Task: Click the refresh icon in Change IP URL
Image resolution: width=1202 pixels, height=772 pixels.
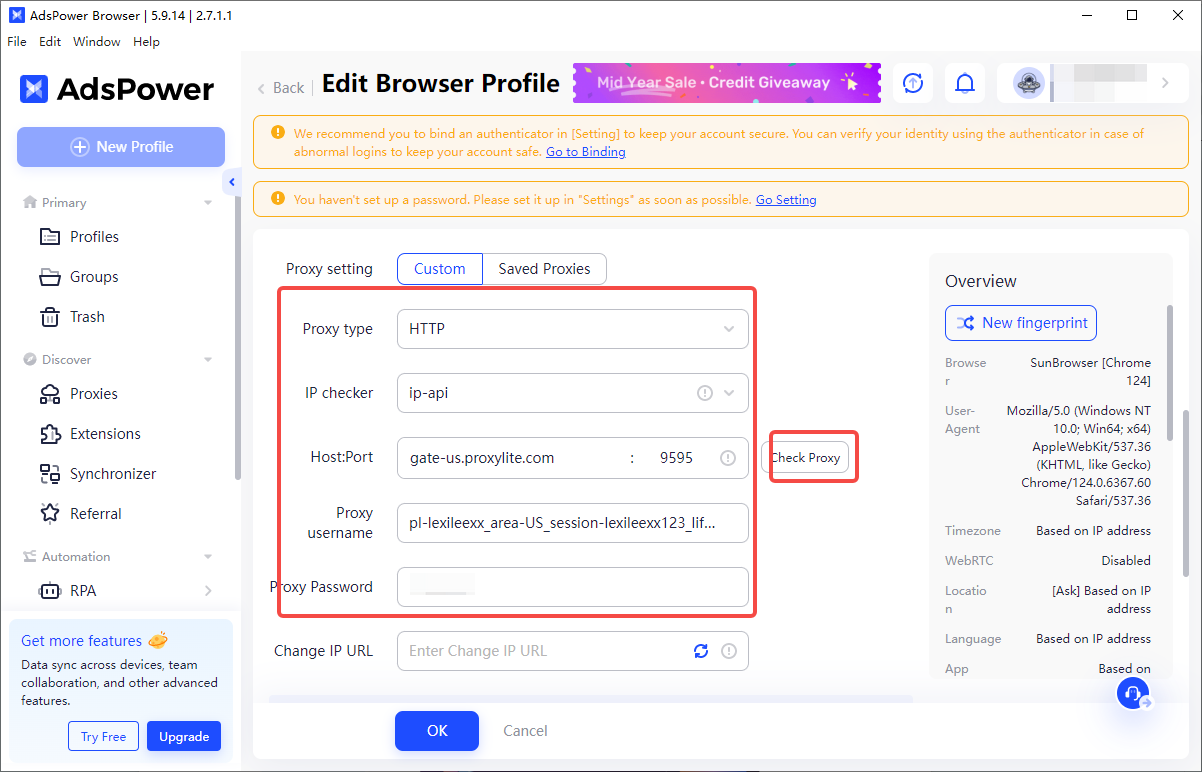Action: pyautogui.click(x=701, y=651)
